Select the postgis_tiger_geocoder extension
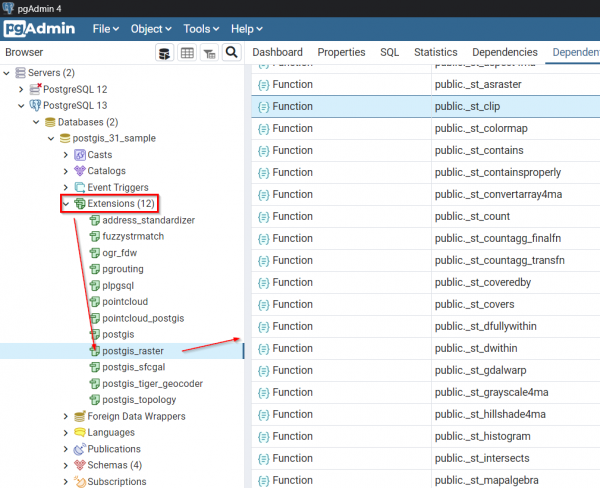The width and height of the screenshot is (600, 488). pyautogui.click(x=152, y=384)
